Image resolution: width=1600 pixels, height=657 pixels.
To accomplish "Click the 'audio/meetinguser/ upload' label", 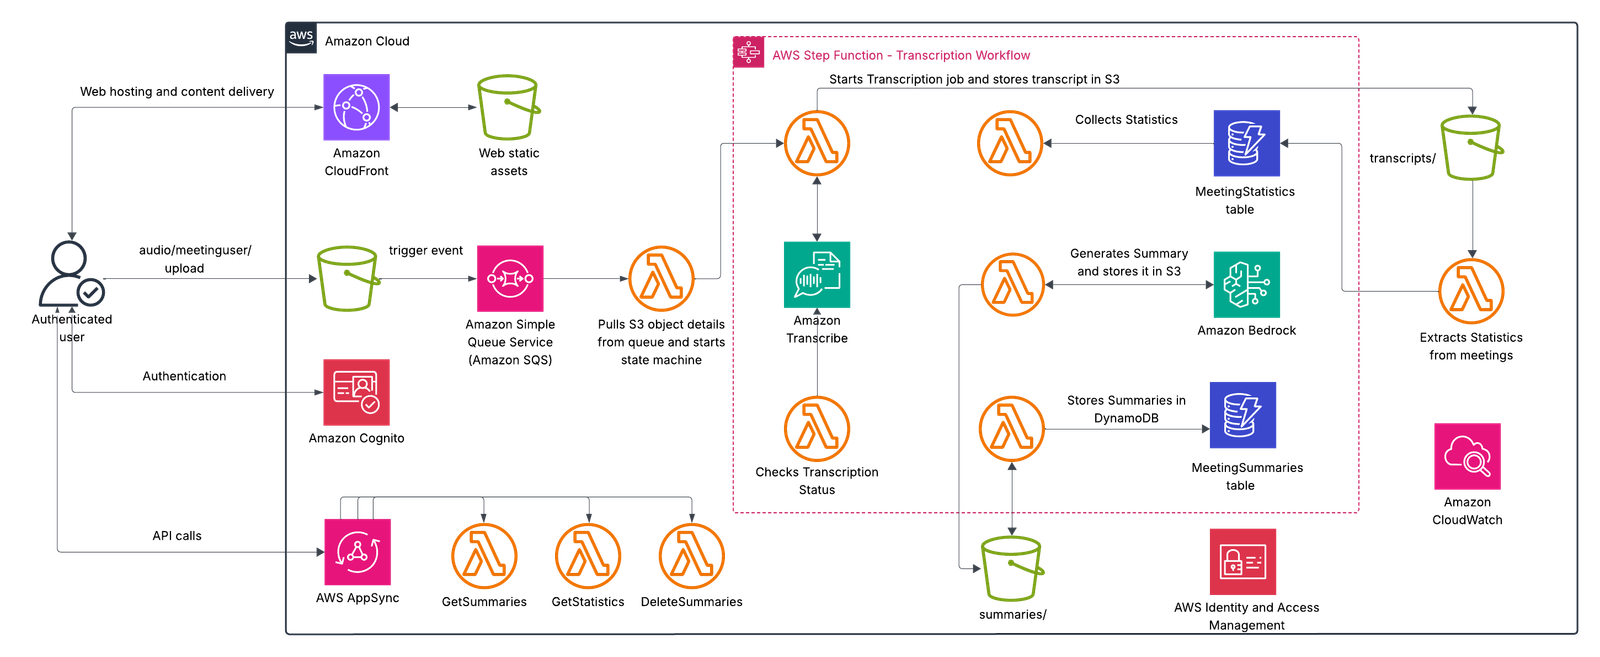I will 195,259.
